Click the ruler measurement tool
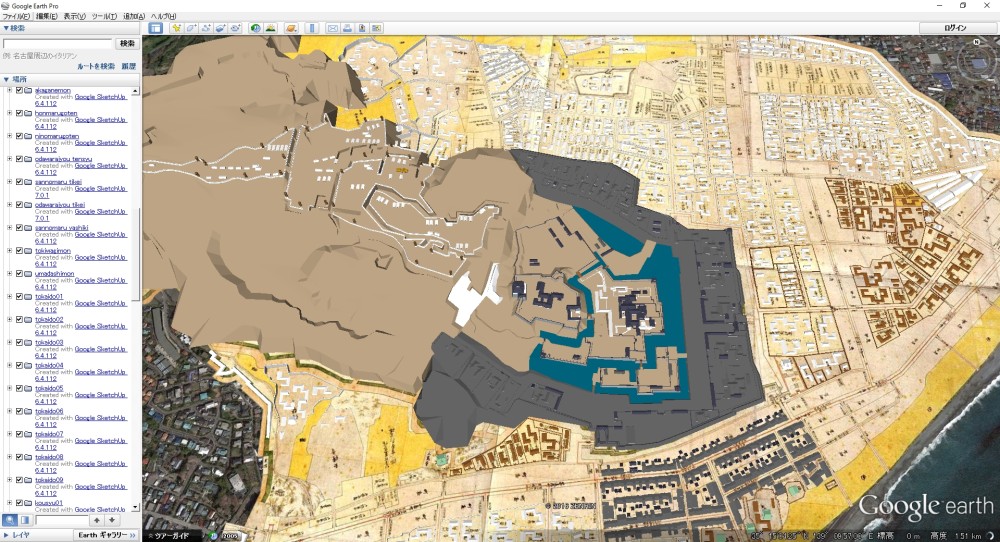Viewport: 1000px width, 542px height. click(x=312, y=28)
